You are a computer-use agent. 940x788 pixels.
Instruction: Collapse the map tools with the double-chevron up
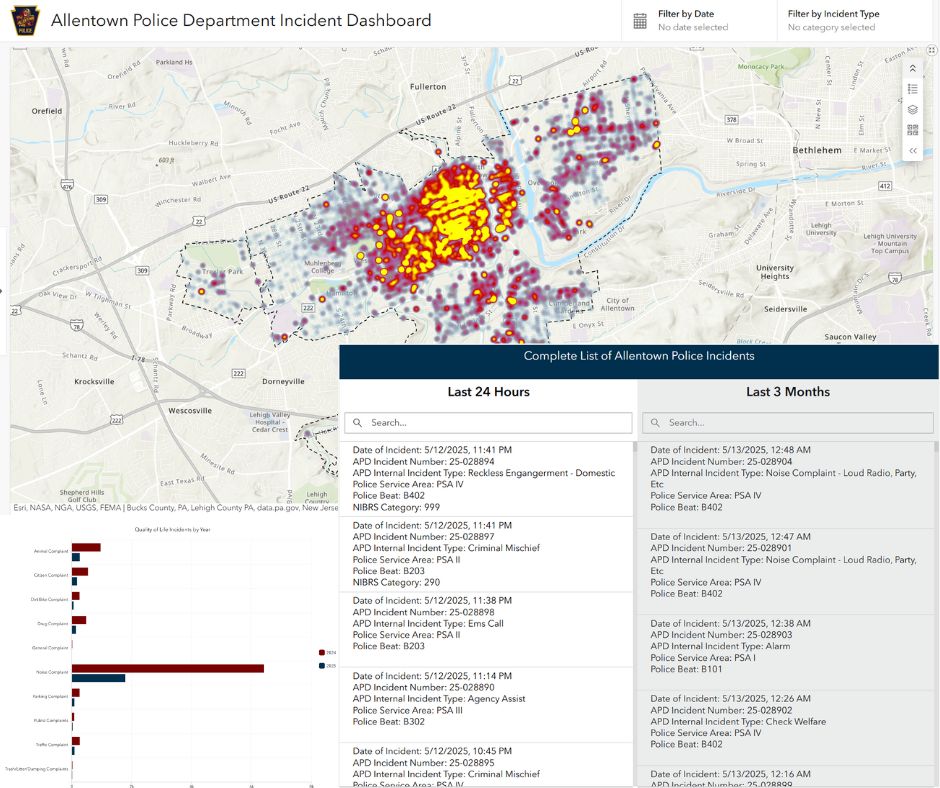pos(912,68)
